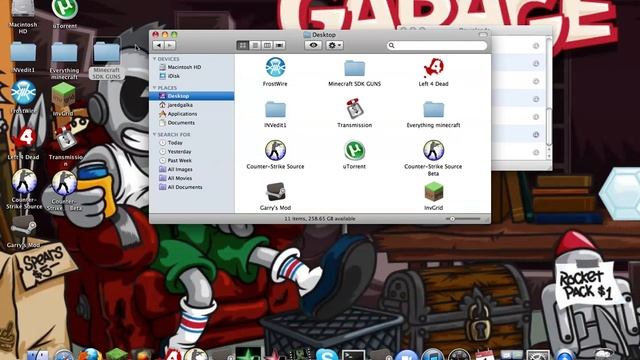Click the Left 4 Dead desktop icon
Screen dimensions: 640x360
coord(24,137)
